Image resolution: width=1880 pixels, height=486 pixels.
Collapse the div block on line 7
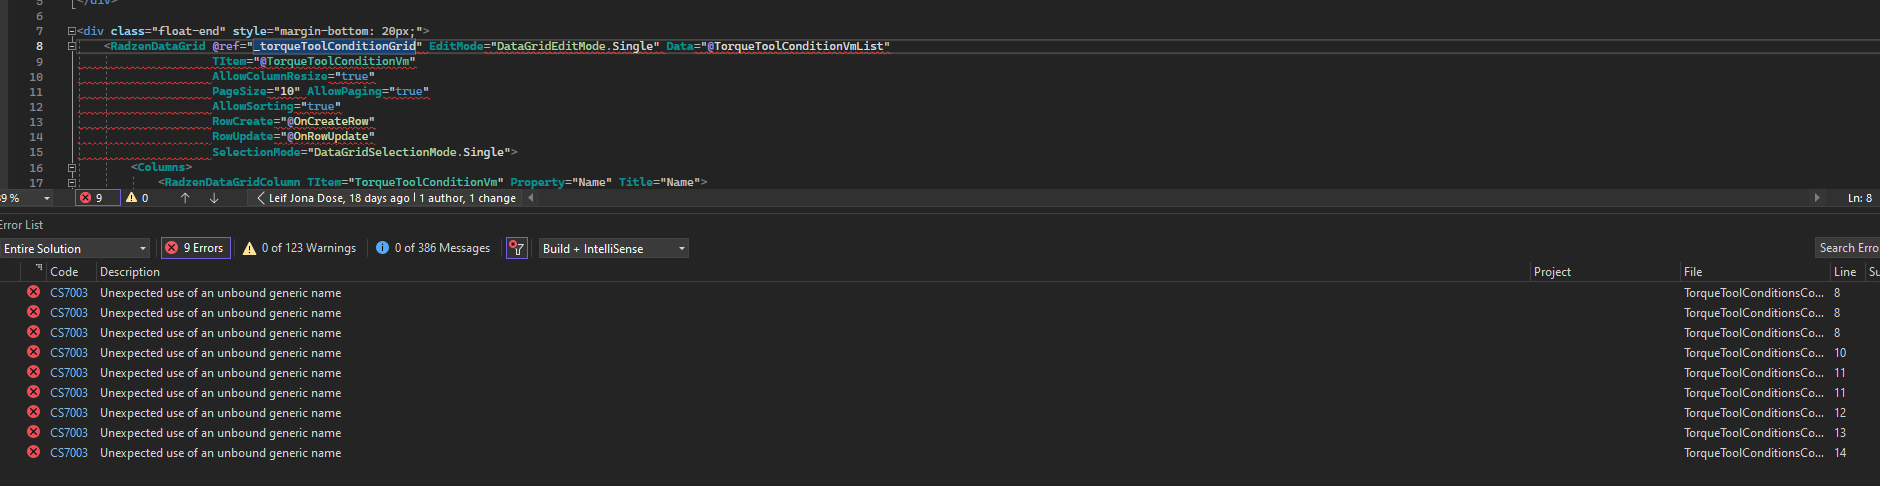pos(72,31)
